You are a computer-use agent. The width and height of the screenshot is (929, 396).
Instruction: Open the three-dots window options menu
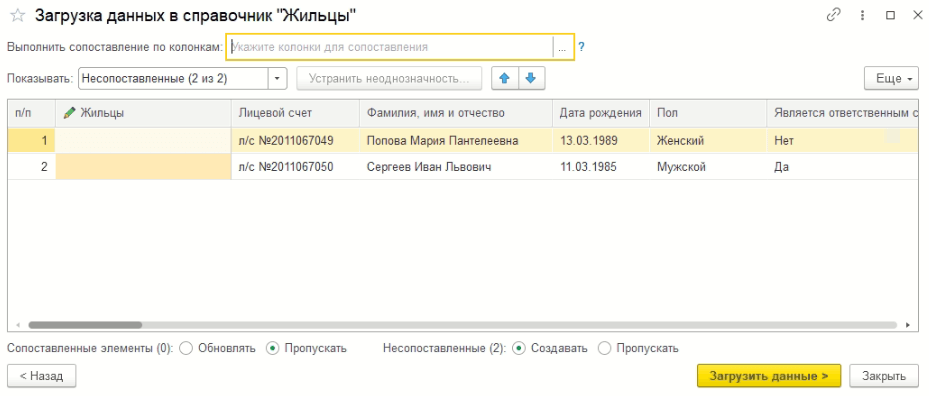click(863, 16)
